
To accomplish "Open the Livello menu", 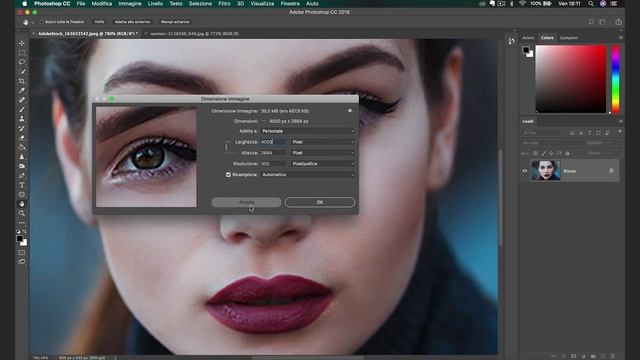I will point(155,4).
